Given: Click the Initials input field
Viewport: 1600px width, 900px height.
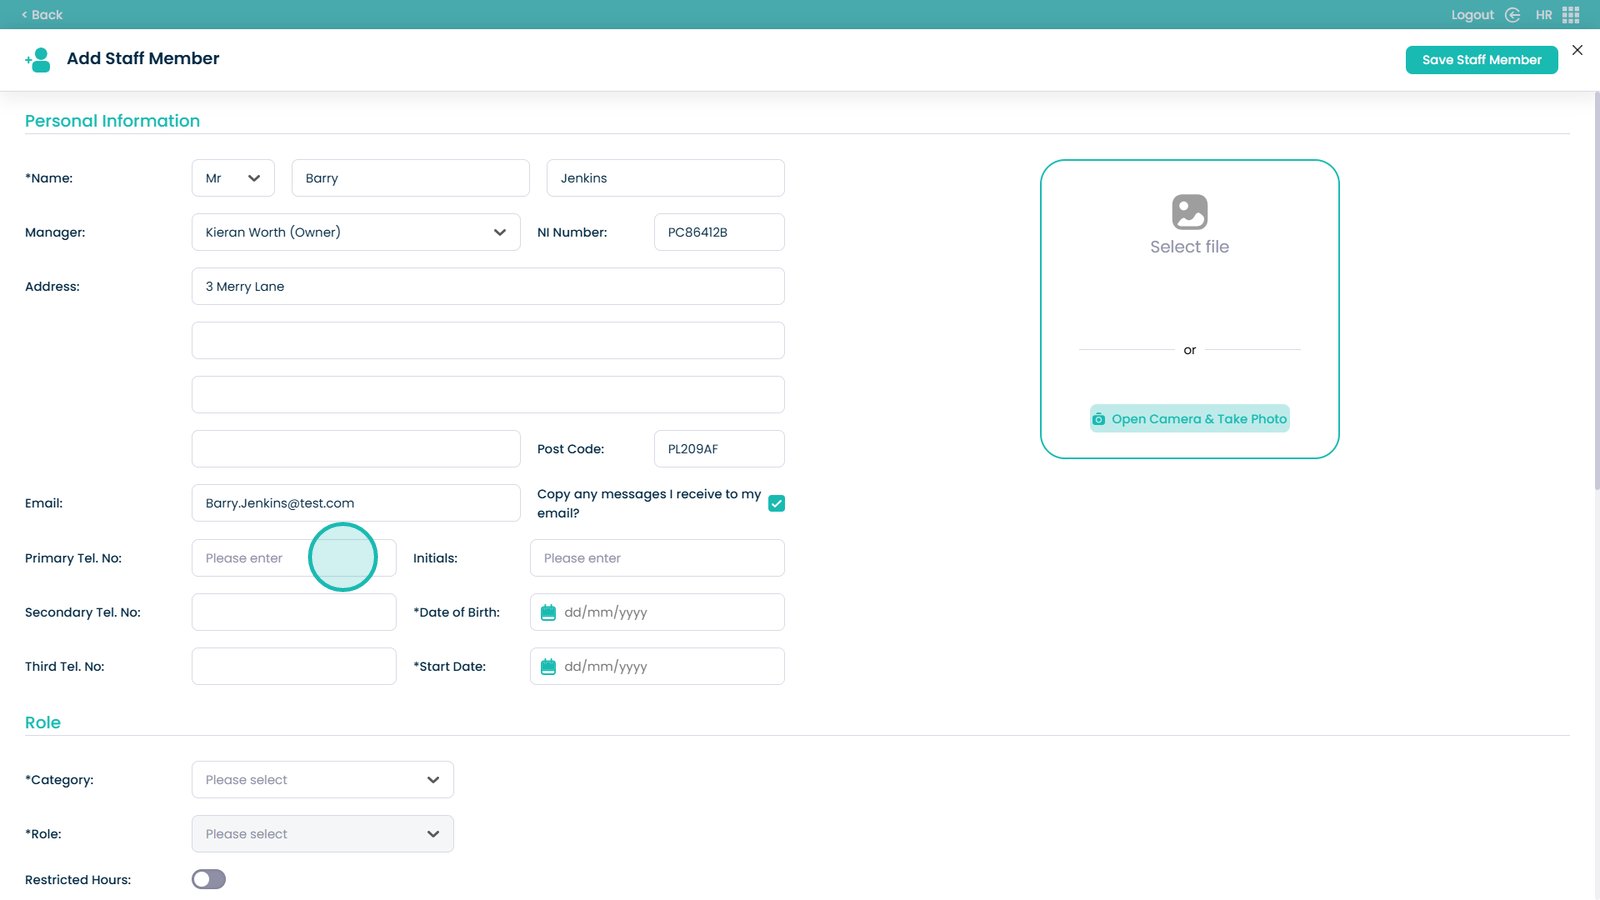Looking at the screenshot, I should click(x=657, y=558).
